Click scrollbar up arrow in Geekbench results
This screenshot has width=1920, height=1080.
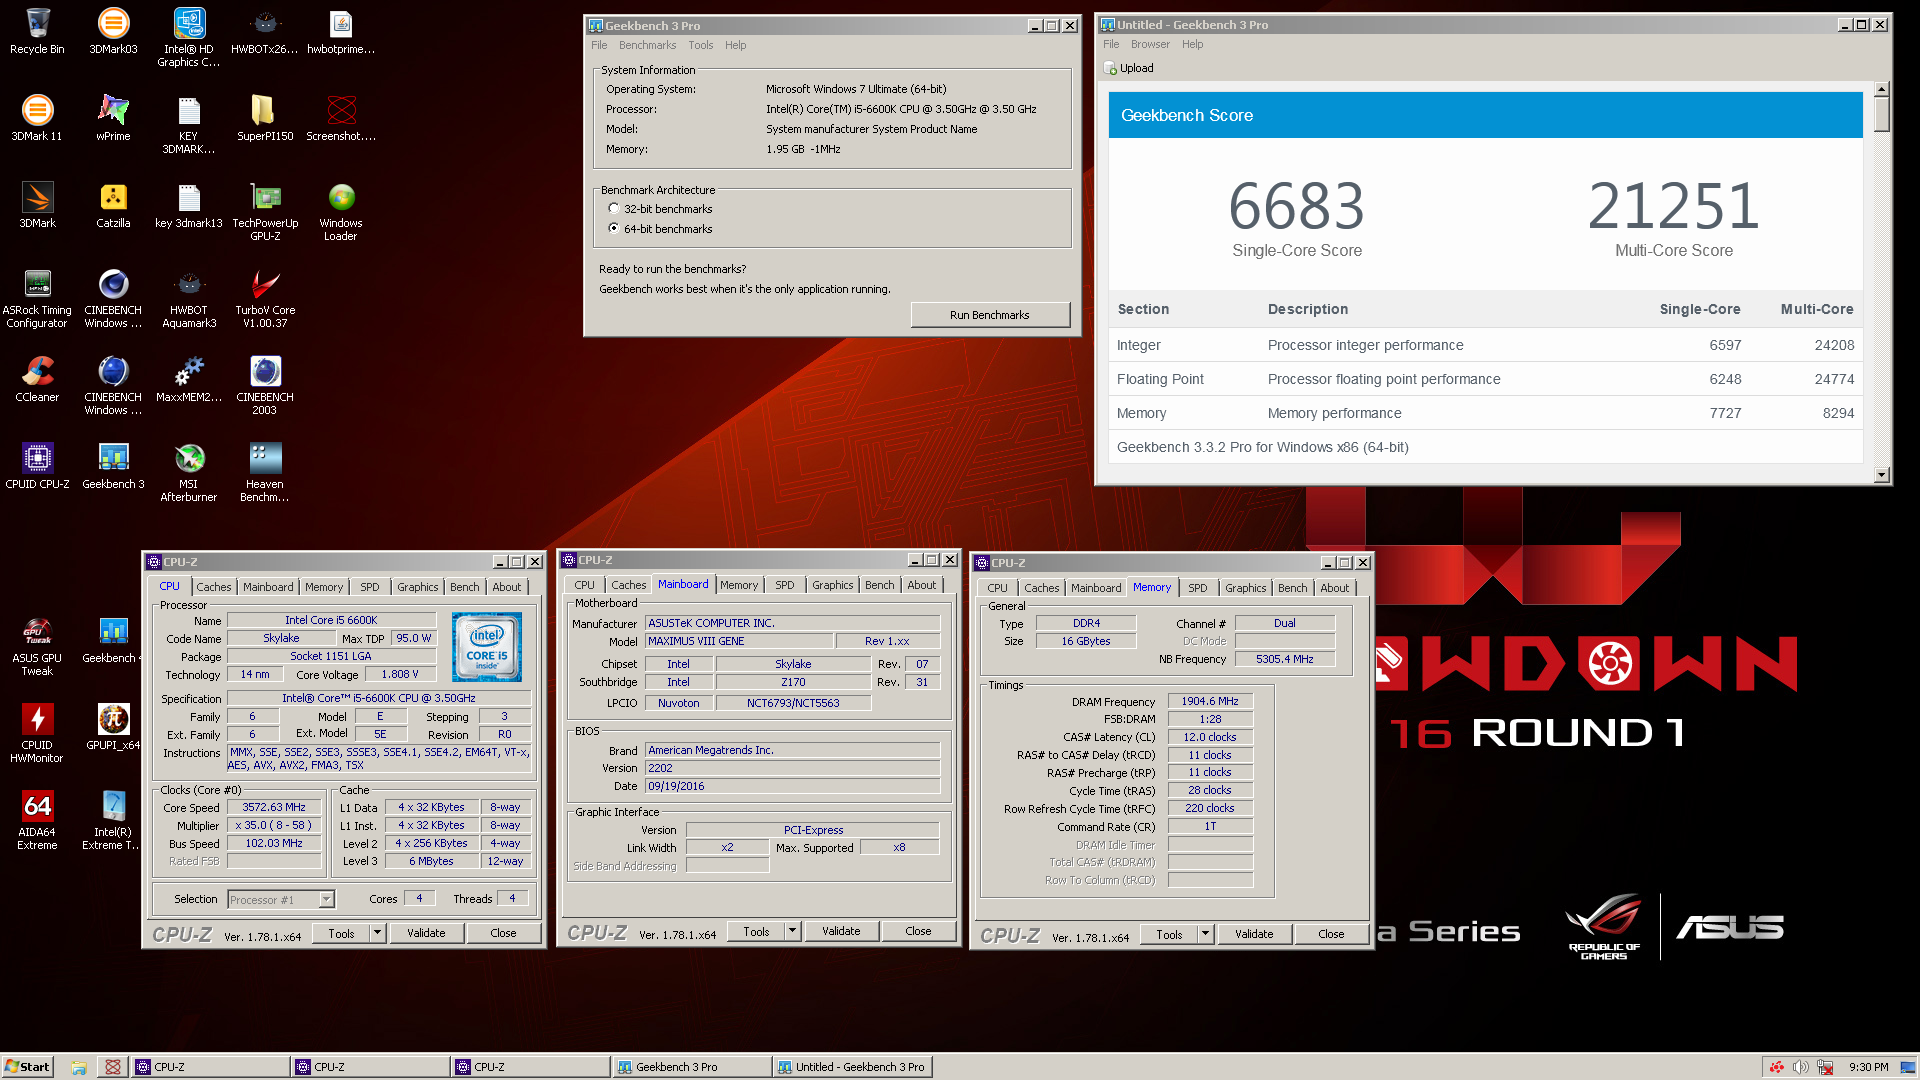tap(1882, 89)
